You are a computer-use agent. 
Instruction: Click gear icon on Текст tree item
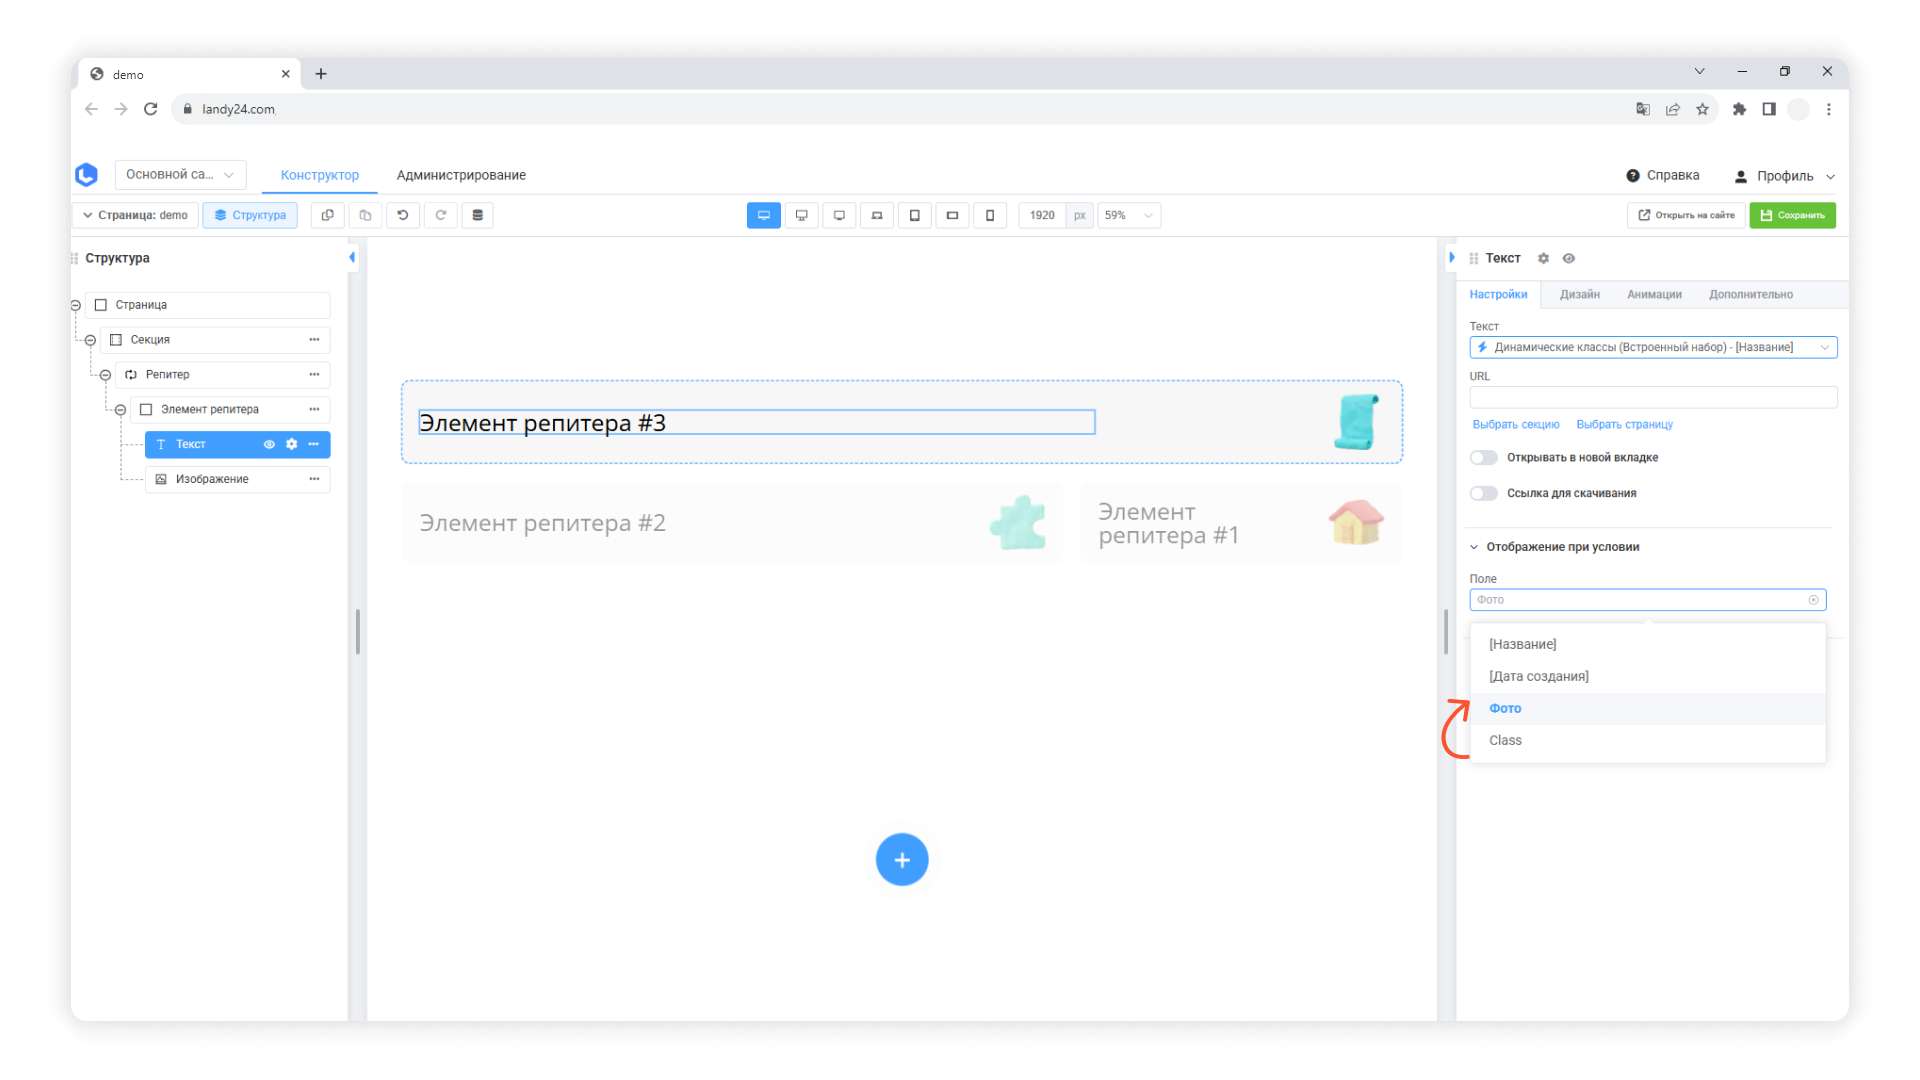coord(291,444)
